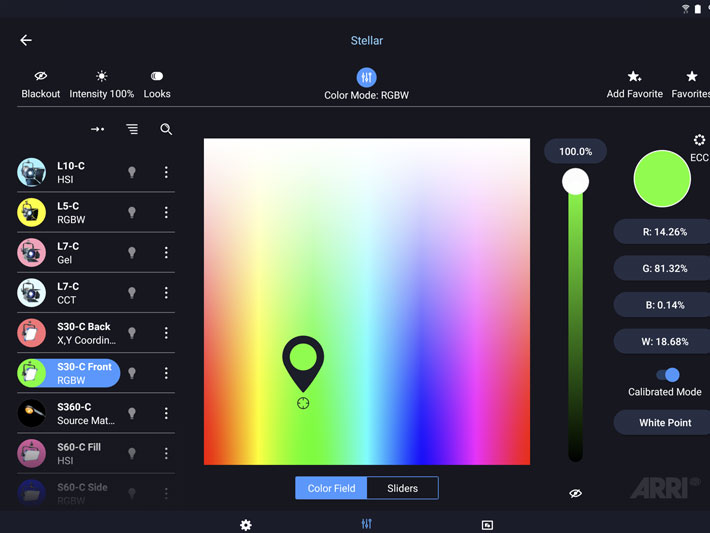
Task: Toggle the bulb for L10-C
Action: [x=132, y=172]
